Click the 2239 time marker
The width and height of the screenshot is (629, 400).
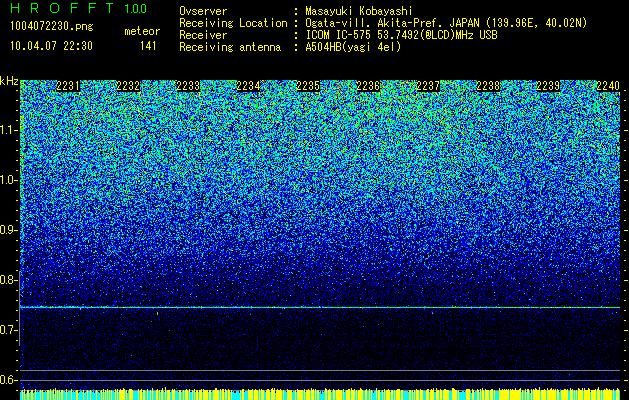[548, 86]
